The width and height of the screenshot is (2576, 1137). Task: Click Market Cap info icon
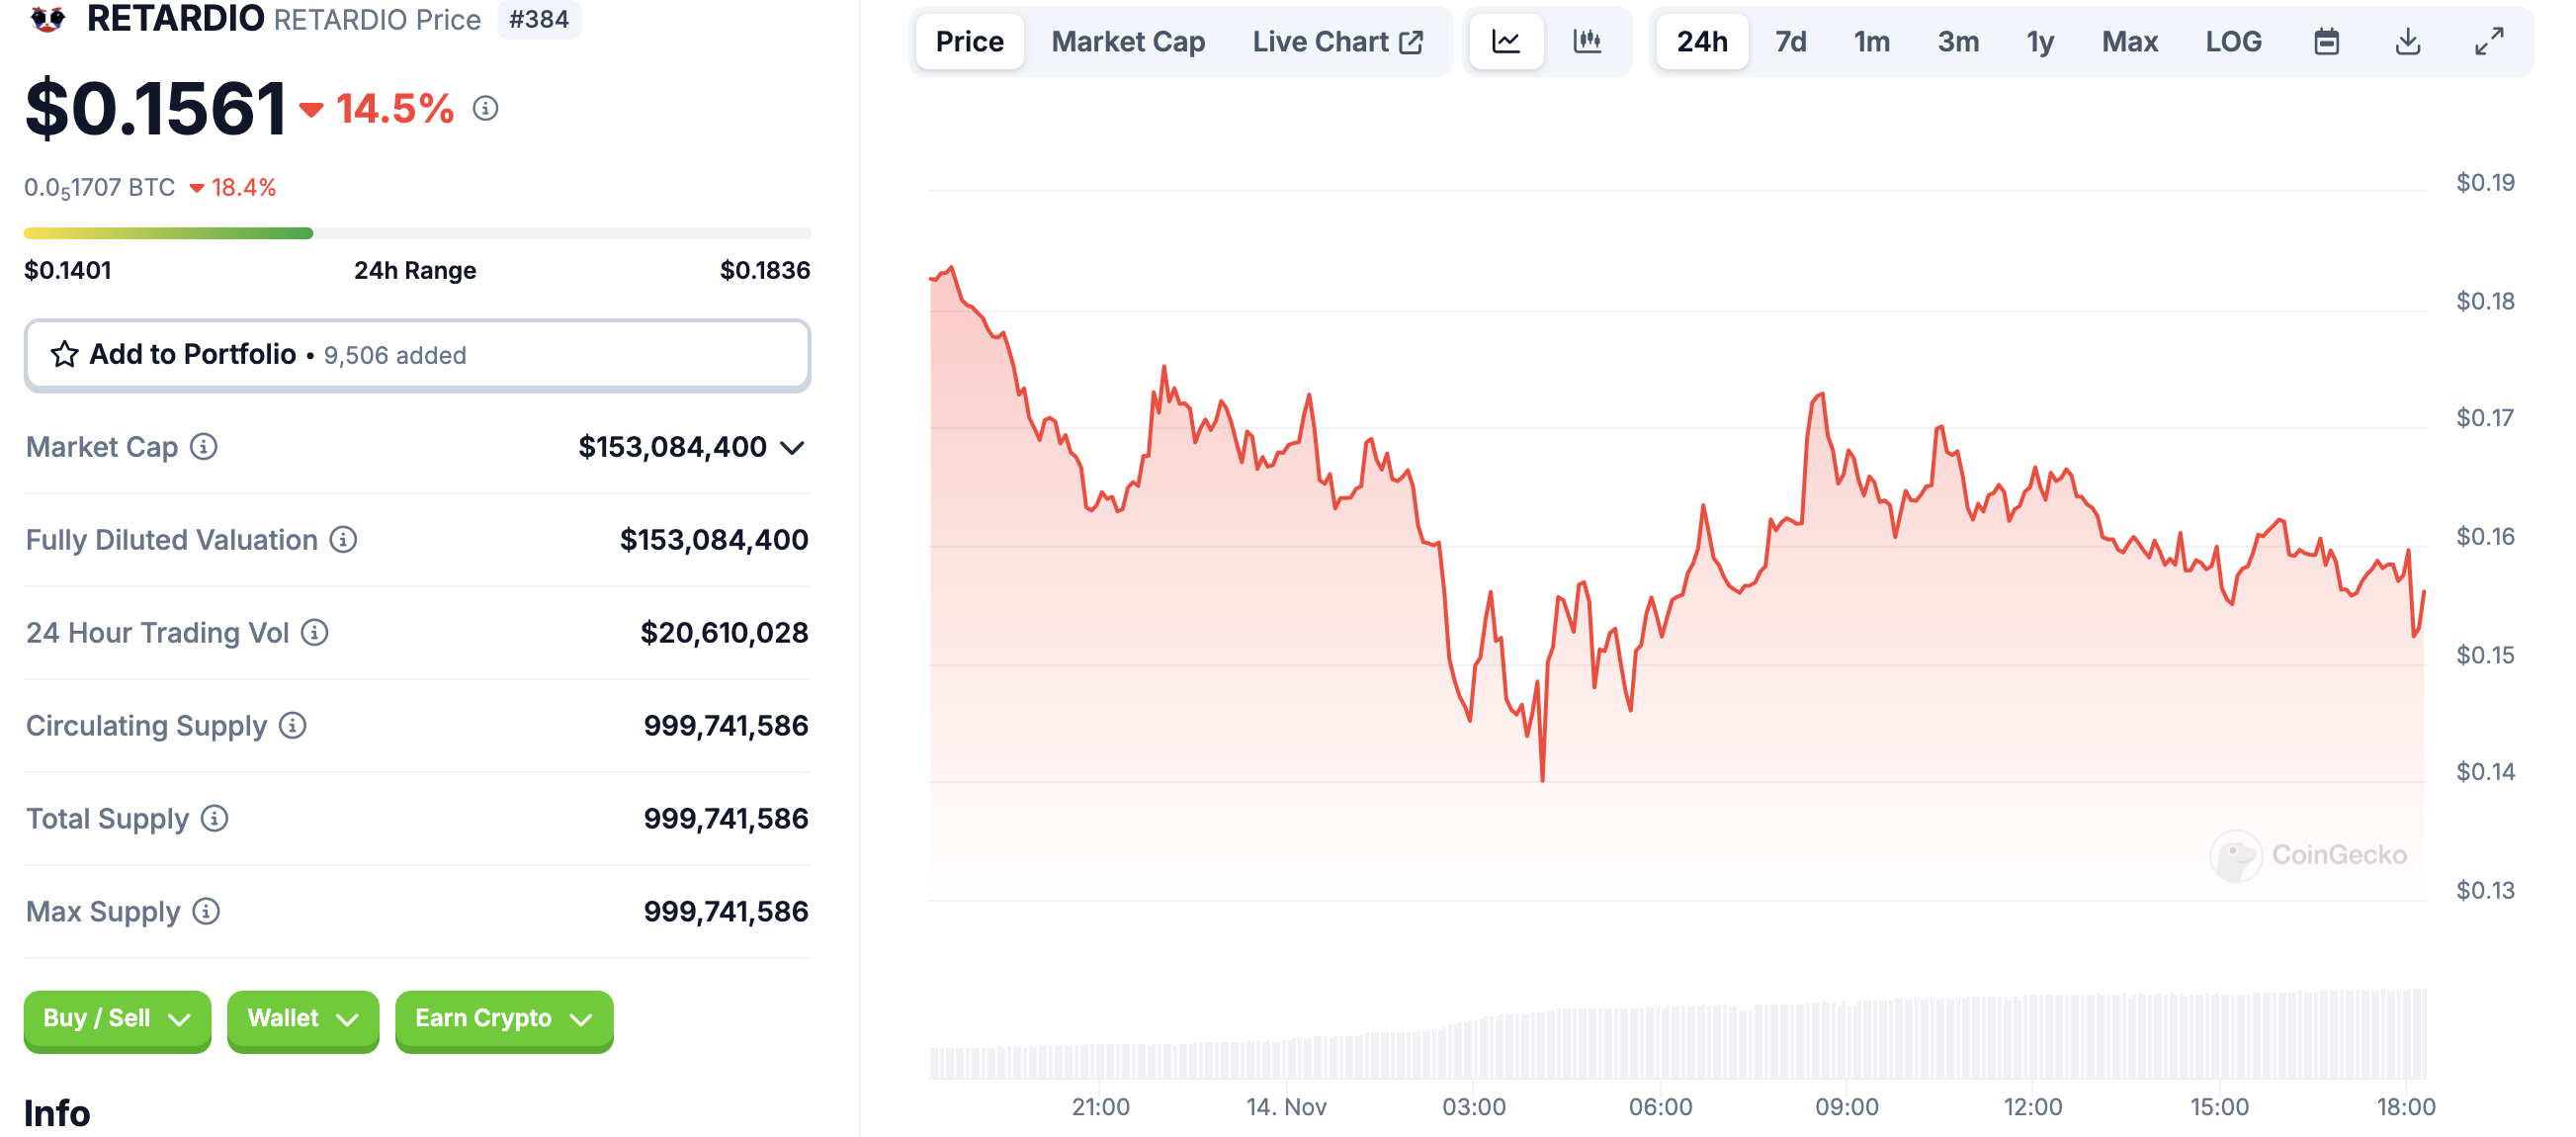[204, 447]
